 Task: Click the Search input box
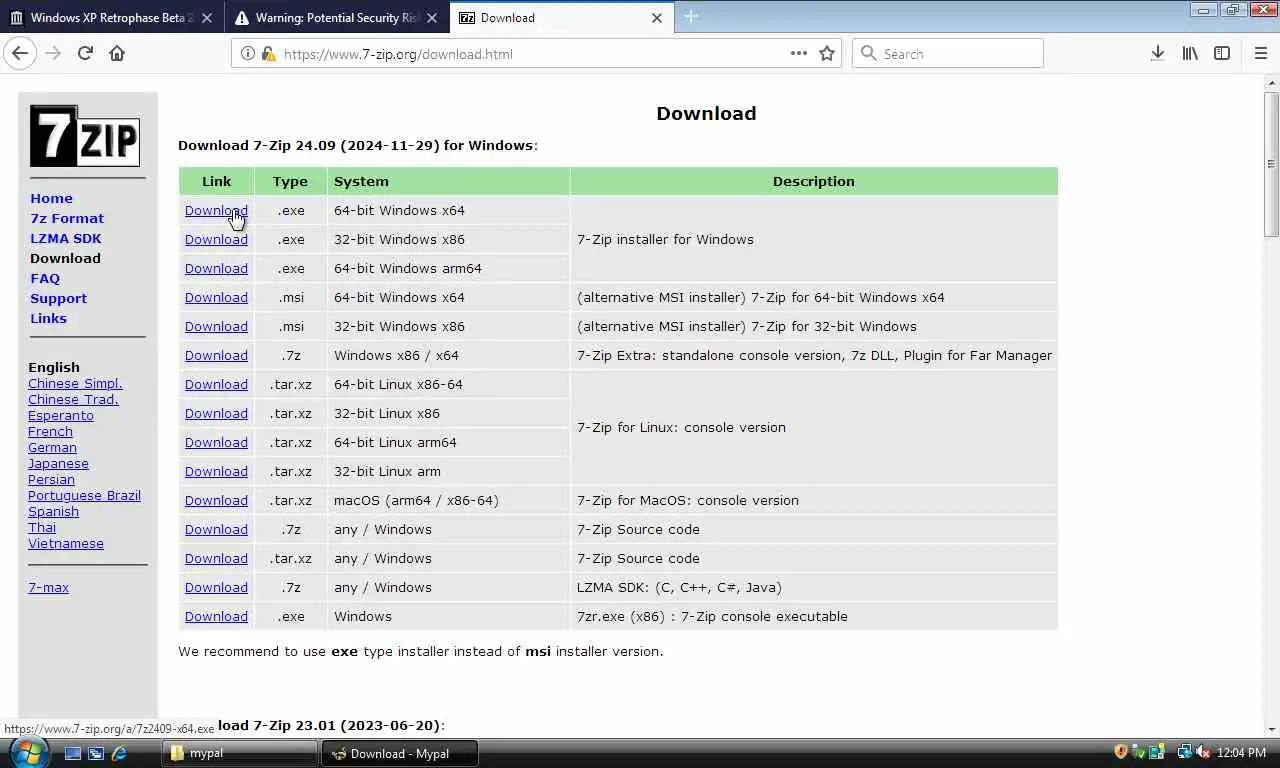pyautogui.click(x=948, y=54)
